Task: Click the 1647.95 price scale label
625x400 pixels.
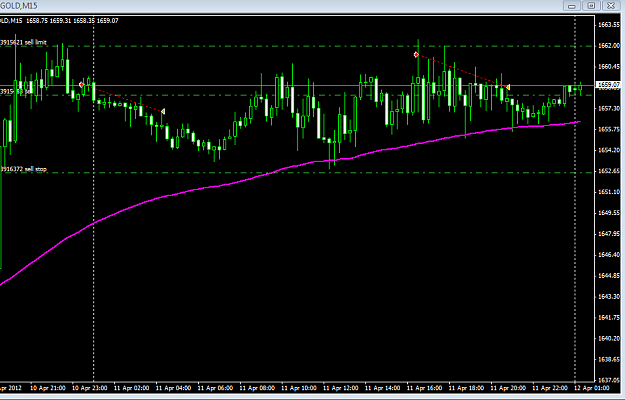Action: pyautogui.click(x=609, y=233)
